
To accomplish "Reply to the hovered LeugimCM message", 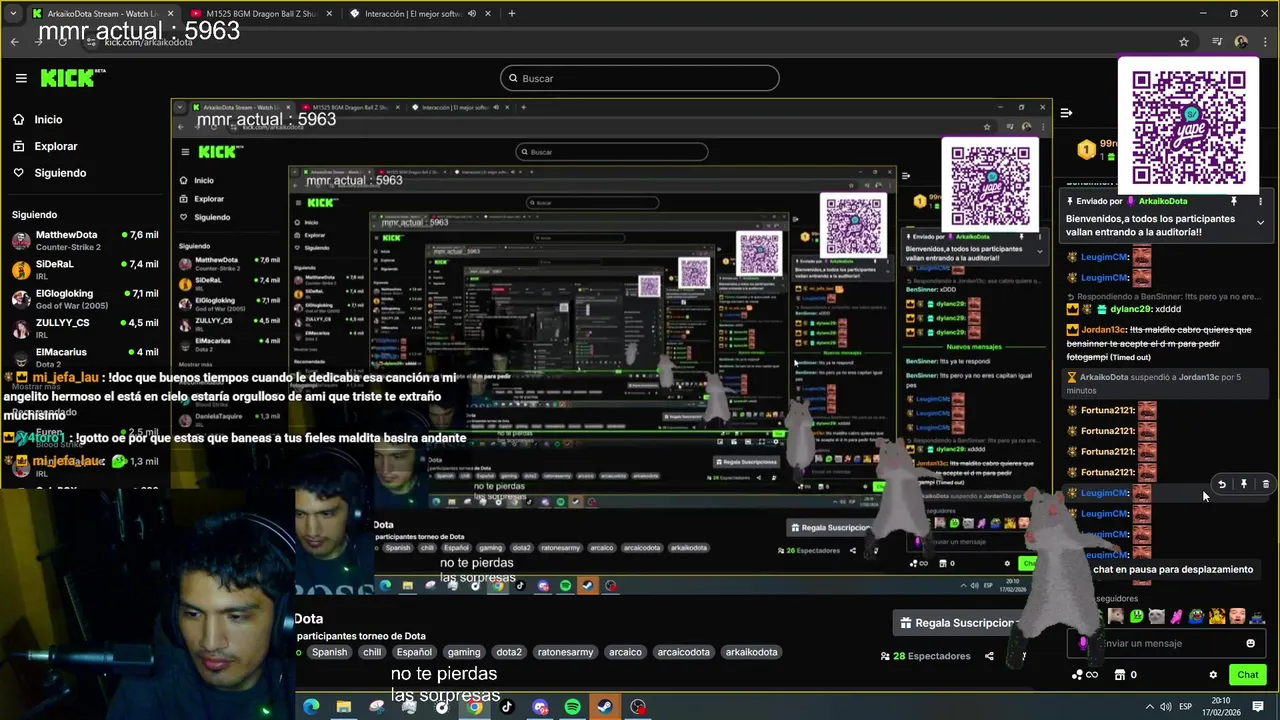I will click(1222, 484).
